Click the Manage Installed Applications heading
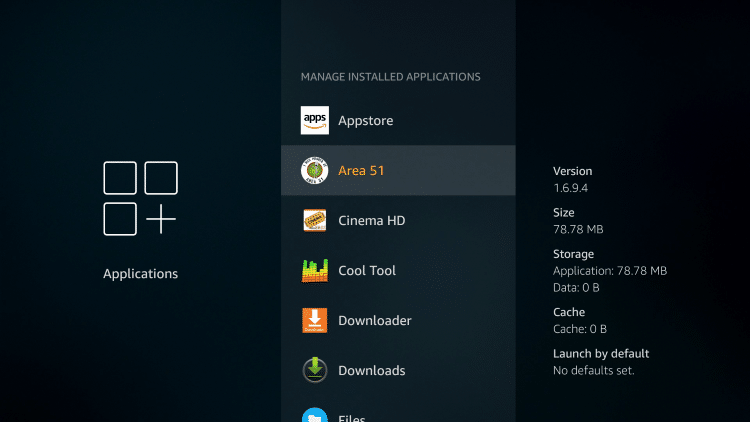750x422 pixels. pos(390,77)
